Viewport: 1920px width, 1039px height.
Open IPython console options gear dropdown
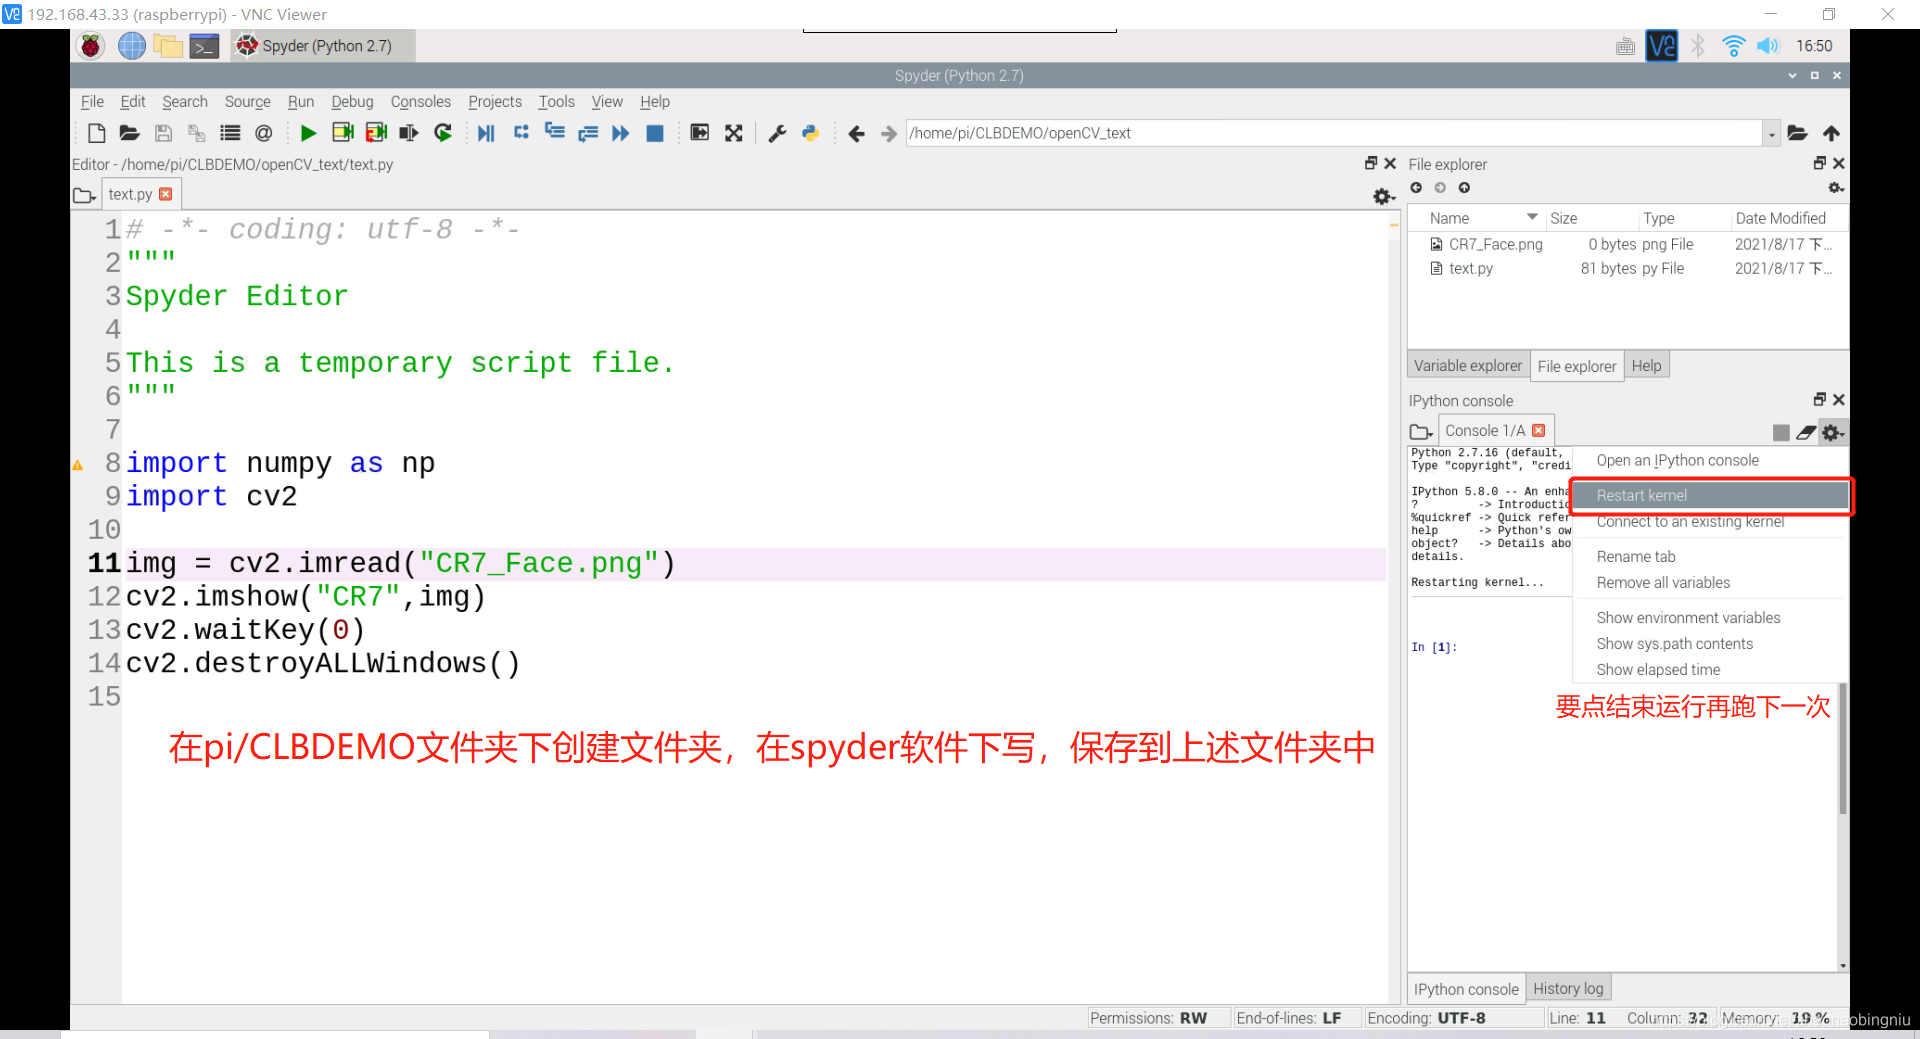point(1833,432)
